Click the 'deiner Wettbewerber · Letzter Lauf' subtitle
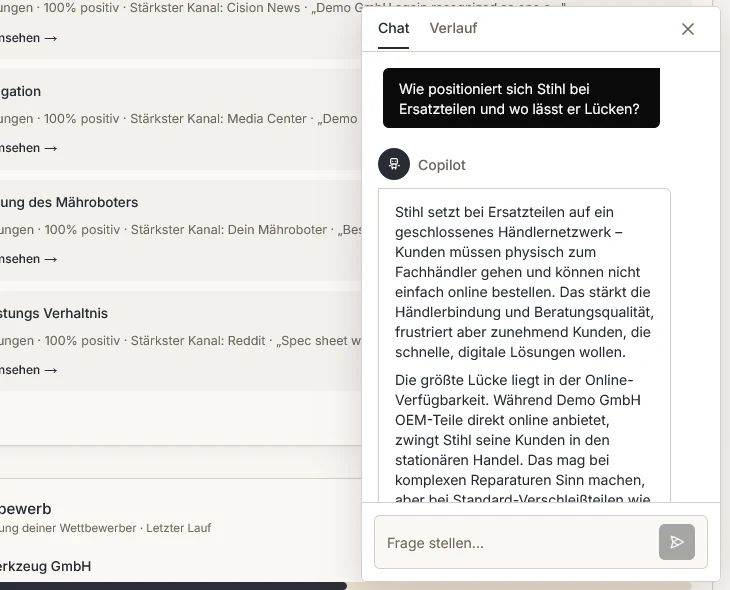The width and height of the screenshot is (730, 590). (x=105, y=528)
